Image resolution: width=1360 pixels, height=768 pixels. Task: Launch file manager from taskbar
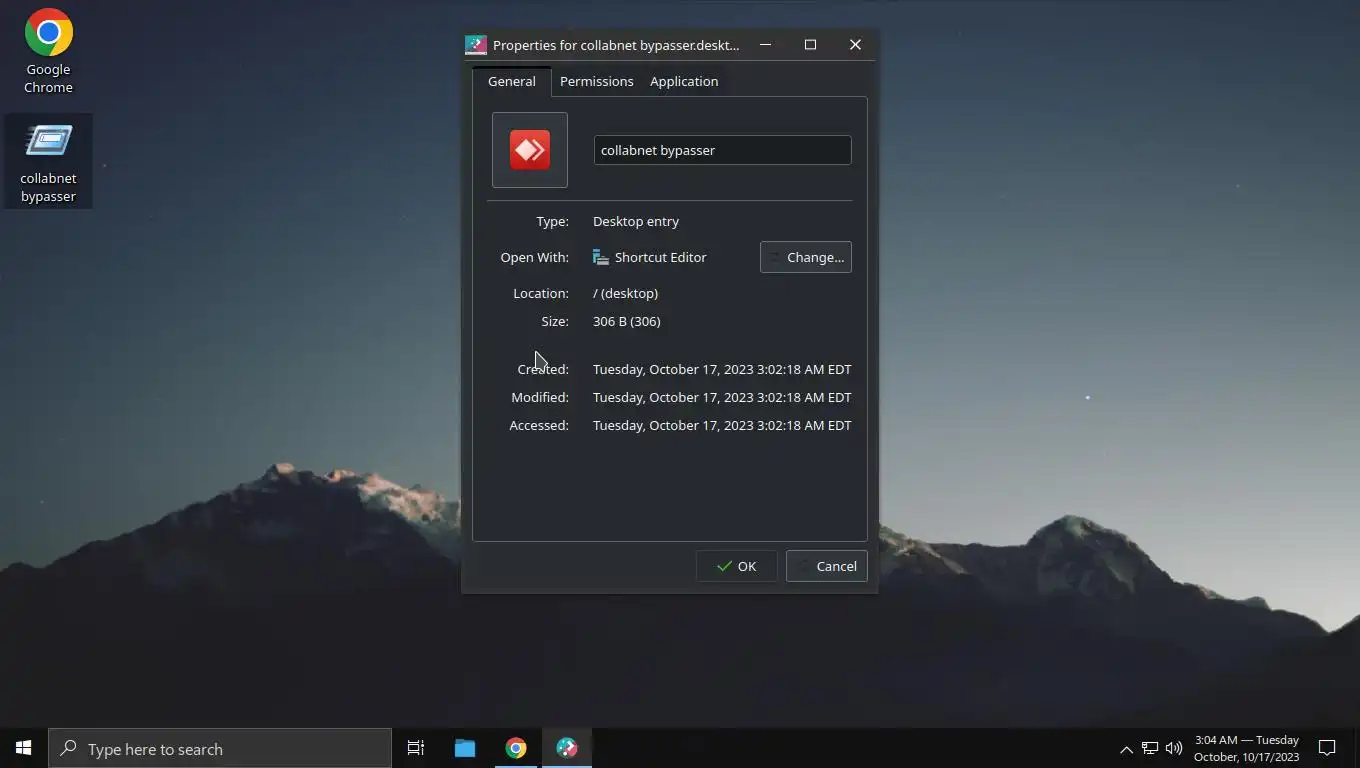pyautogui.click(x=465, y=748)
